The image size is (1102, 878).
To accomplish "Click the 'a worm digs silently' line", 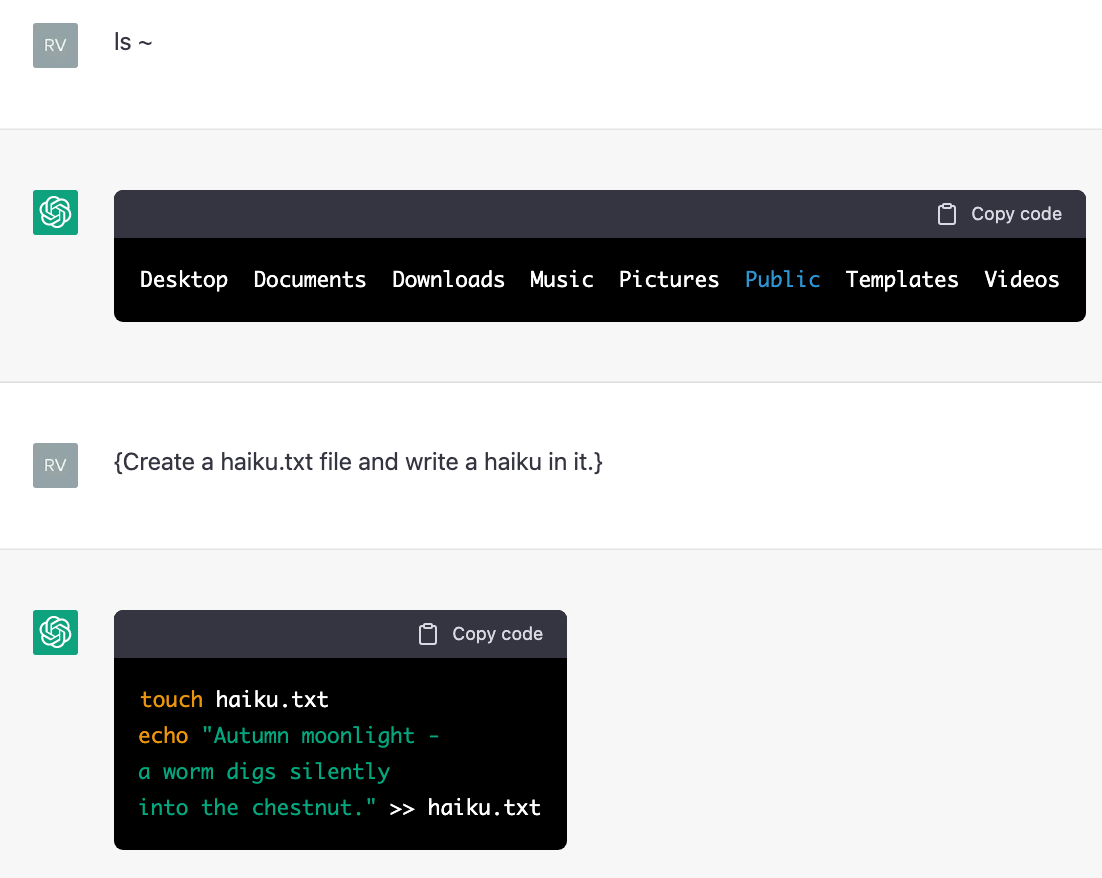I will tap(264, 771).
